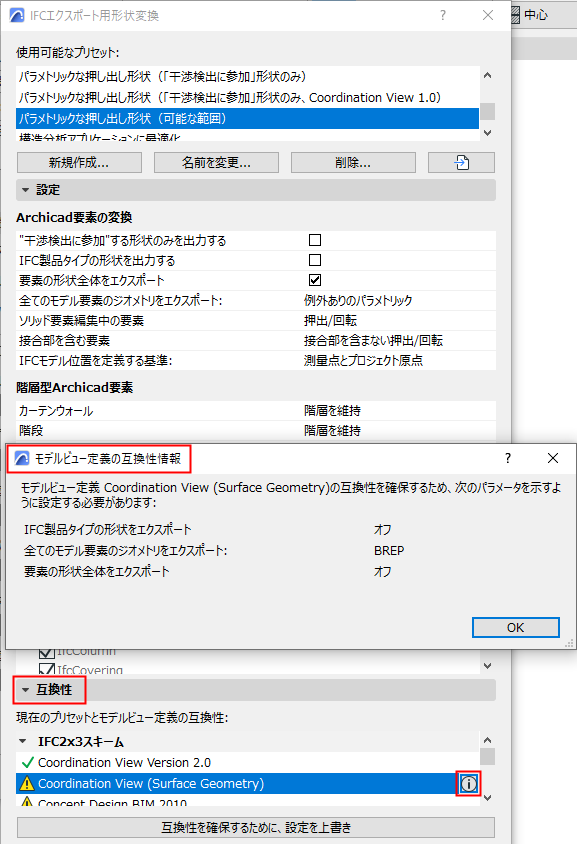Viewport: 577px width, 844px height.
Task: Click the 削除... button
Action: click(x=353, y=163)
